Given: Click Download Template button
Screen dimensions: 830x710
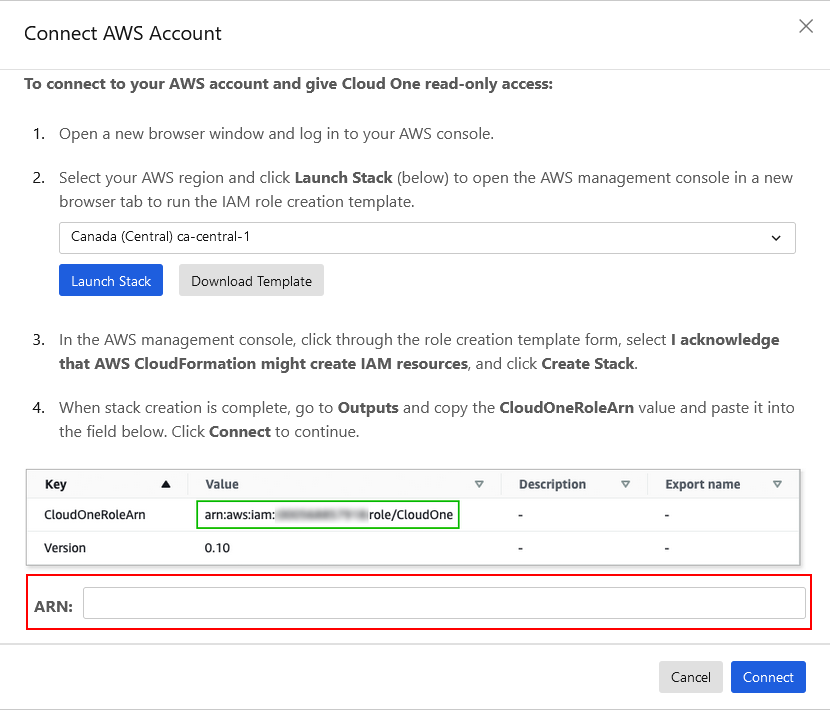Looking at the screenshot, I should [x=251, y=280].
